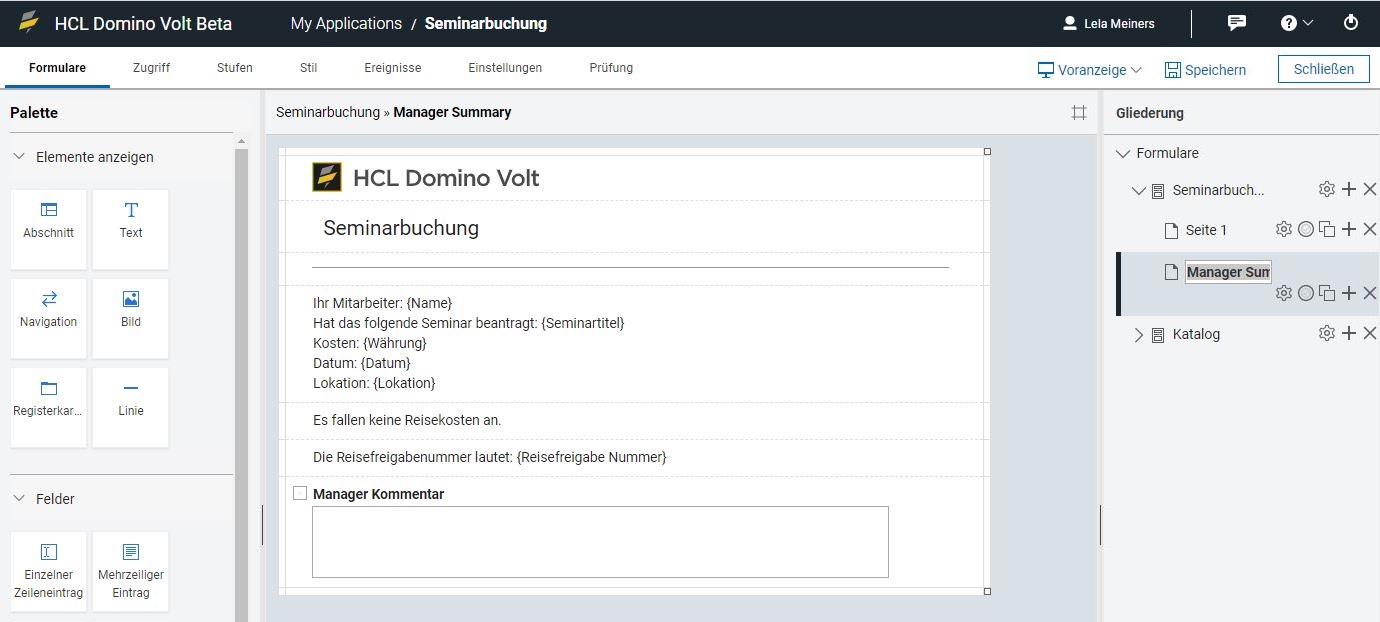This screenshot has width=1380, height=622.
Task: Add page to Seminarbuch... form with plus
Action: click(x=1349, y=189)
